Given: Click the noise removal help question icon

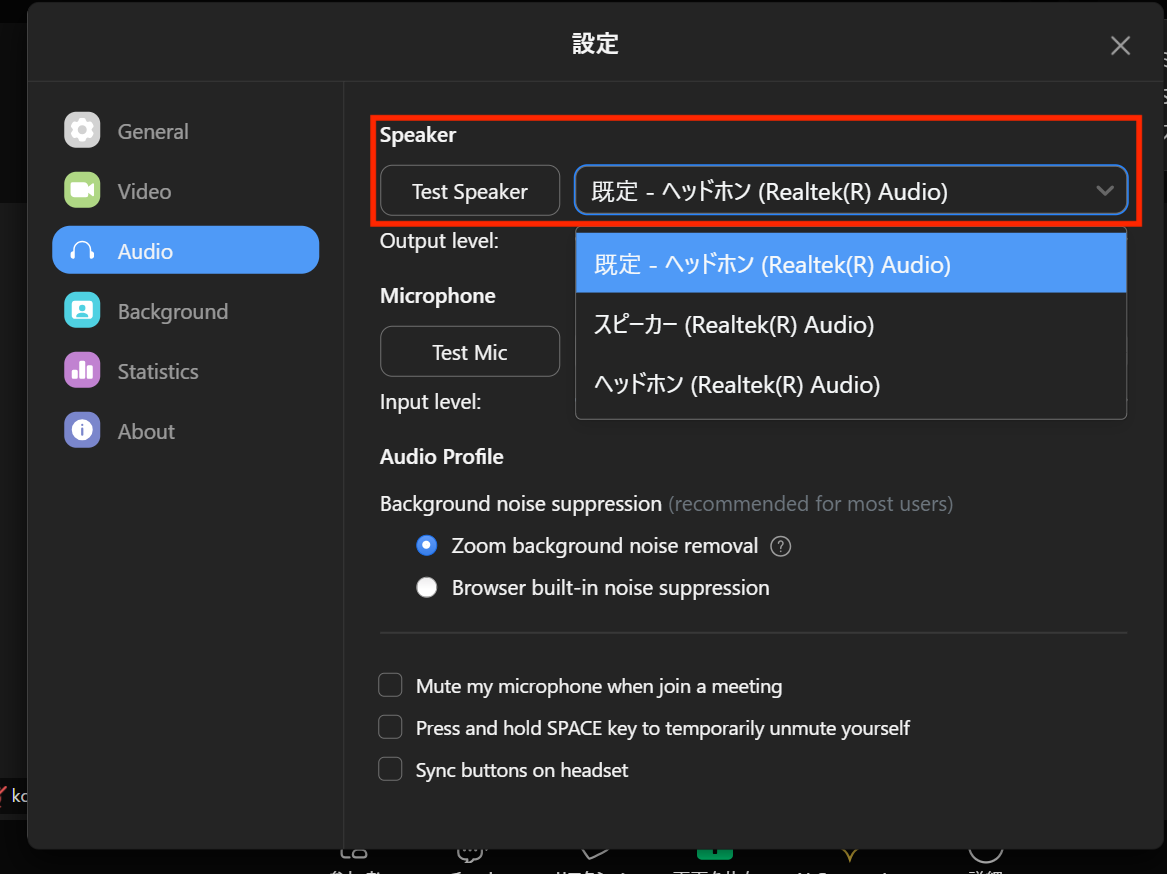Looking at the screenshot, I should tap(781, 546).
